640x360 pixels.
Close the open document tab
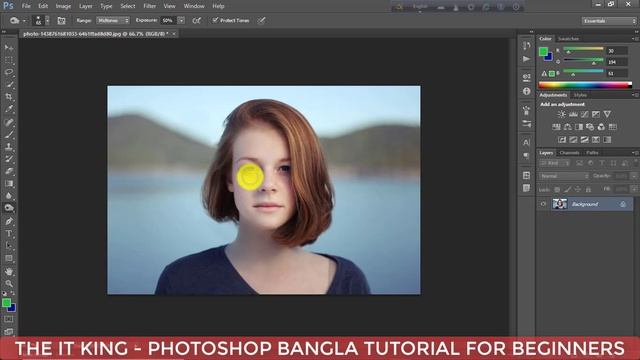[174, 34]
